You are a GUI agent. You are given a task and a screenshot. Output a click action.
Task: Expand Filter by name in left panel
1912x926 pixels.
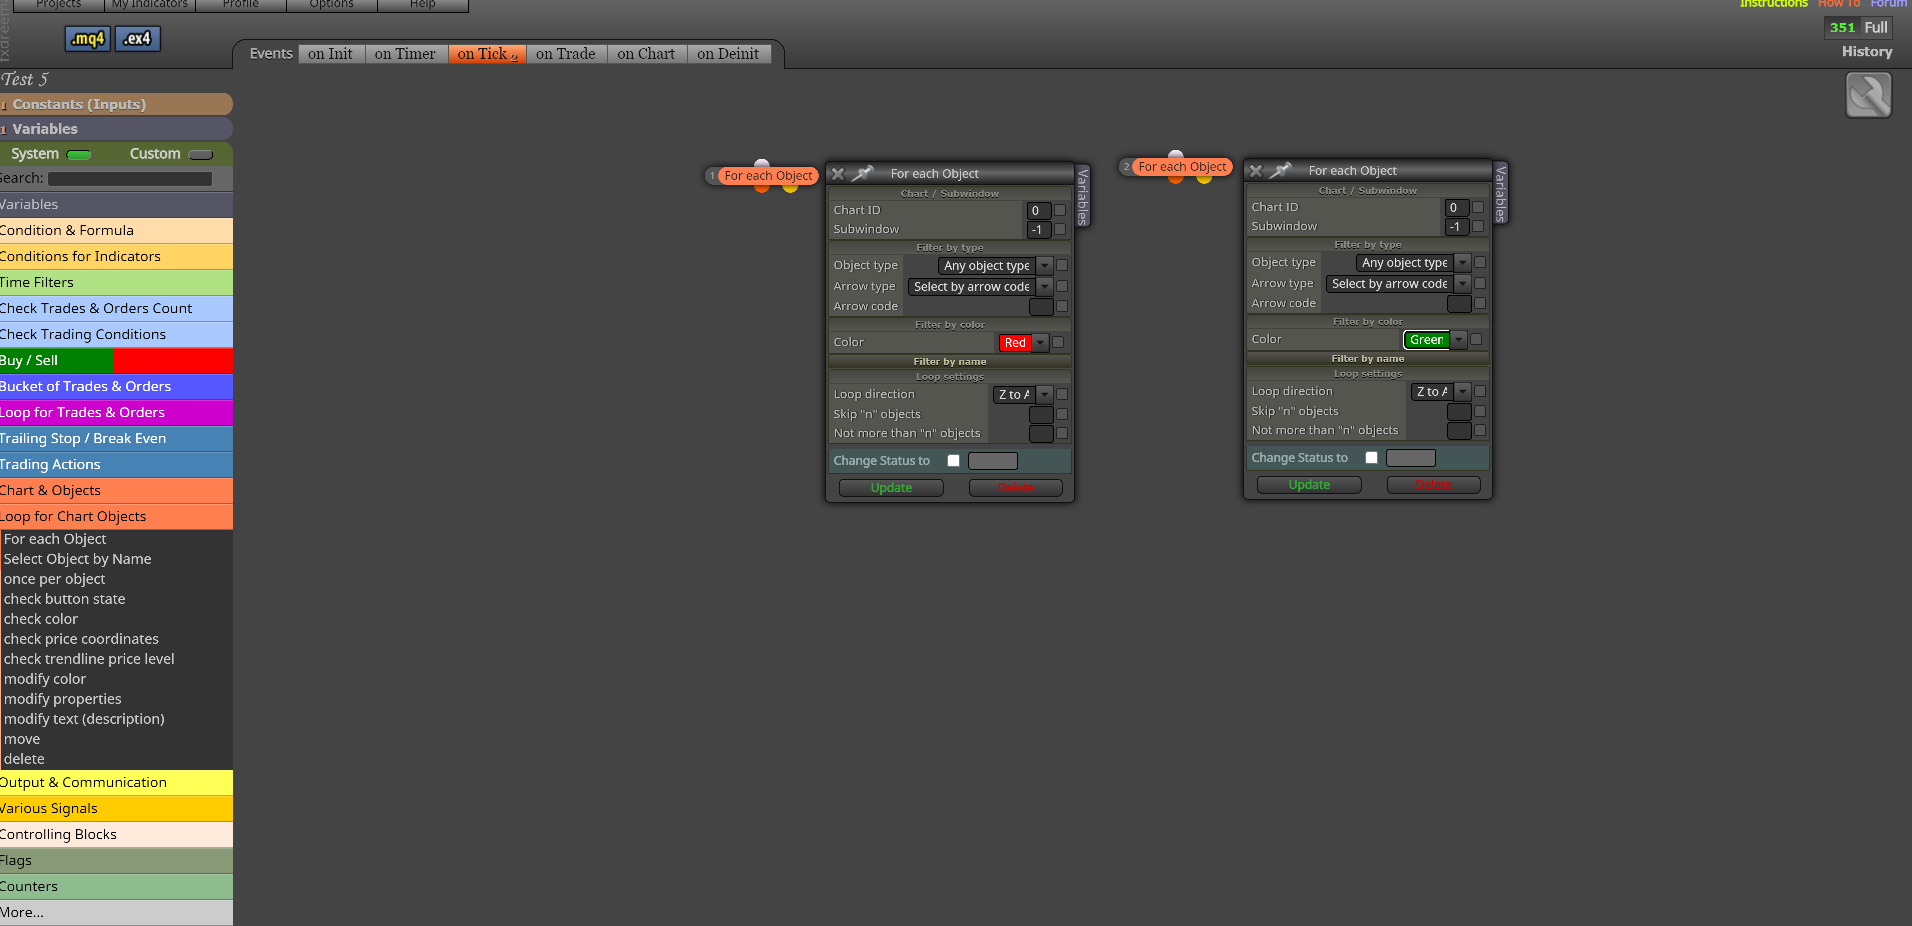[950, 362]
